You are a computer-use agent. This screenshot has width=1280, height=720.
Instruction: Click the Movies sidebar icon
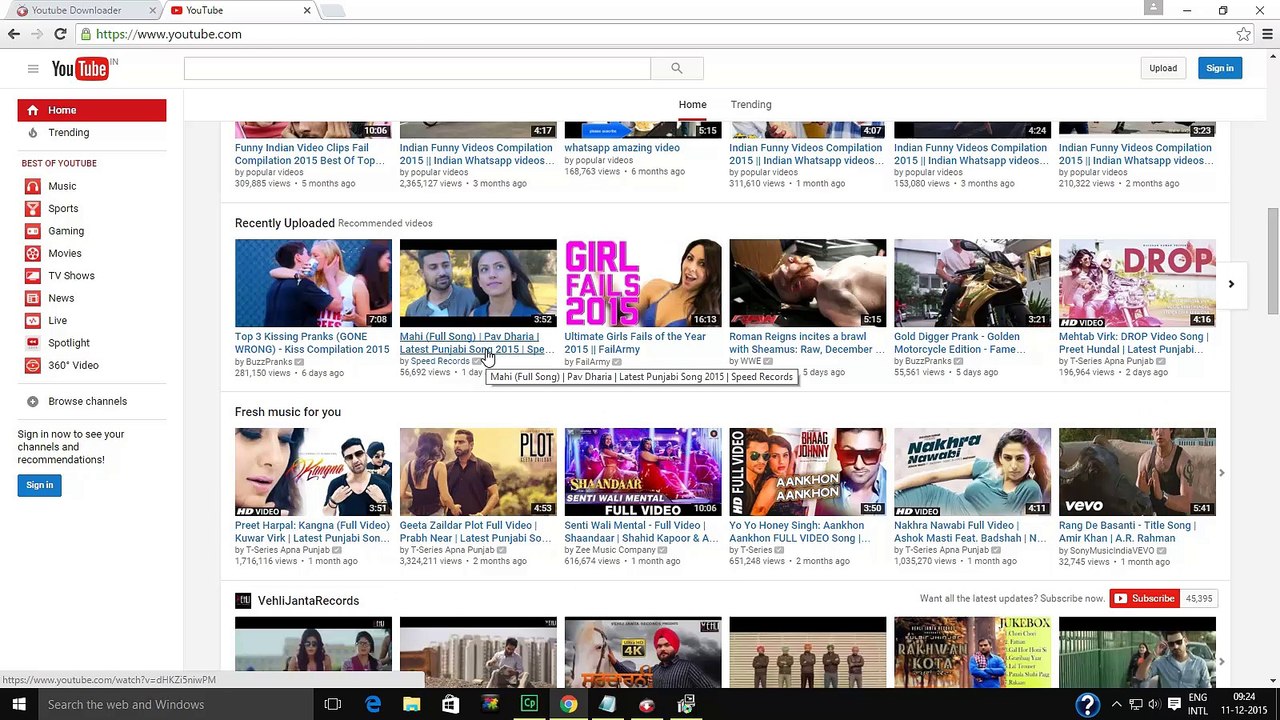tap(33, 253)
